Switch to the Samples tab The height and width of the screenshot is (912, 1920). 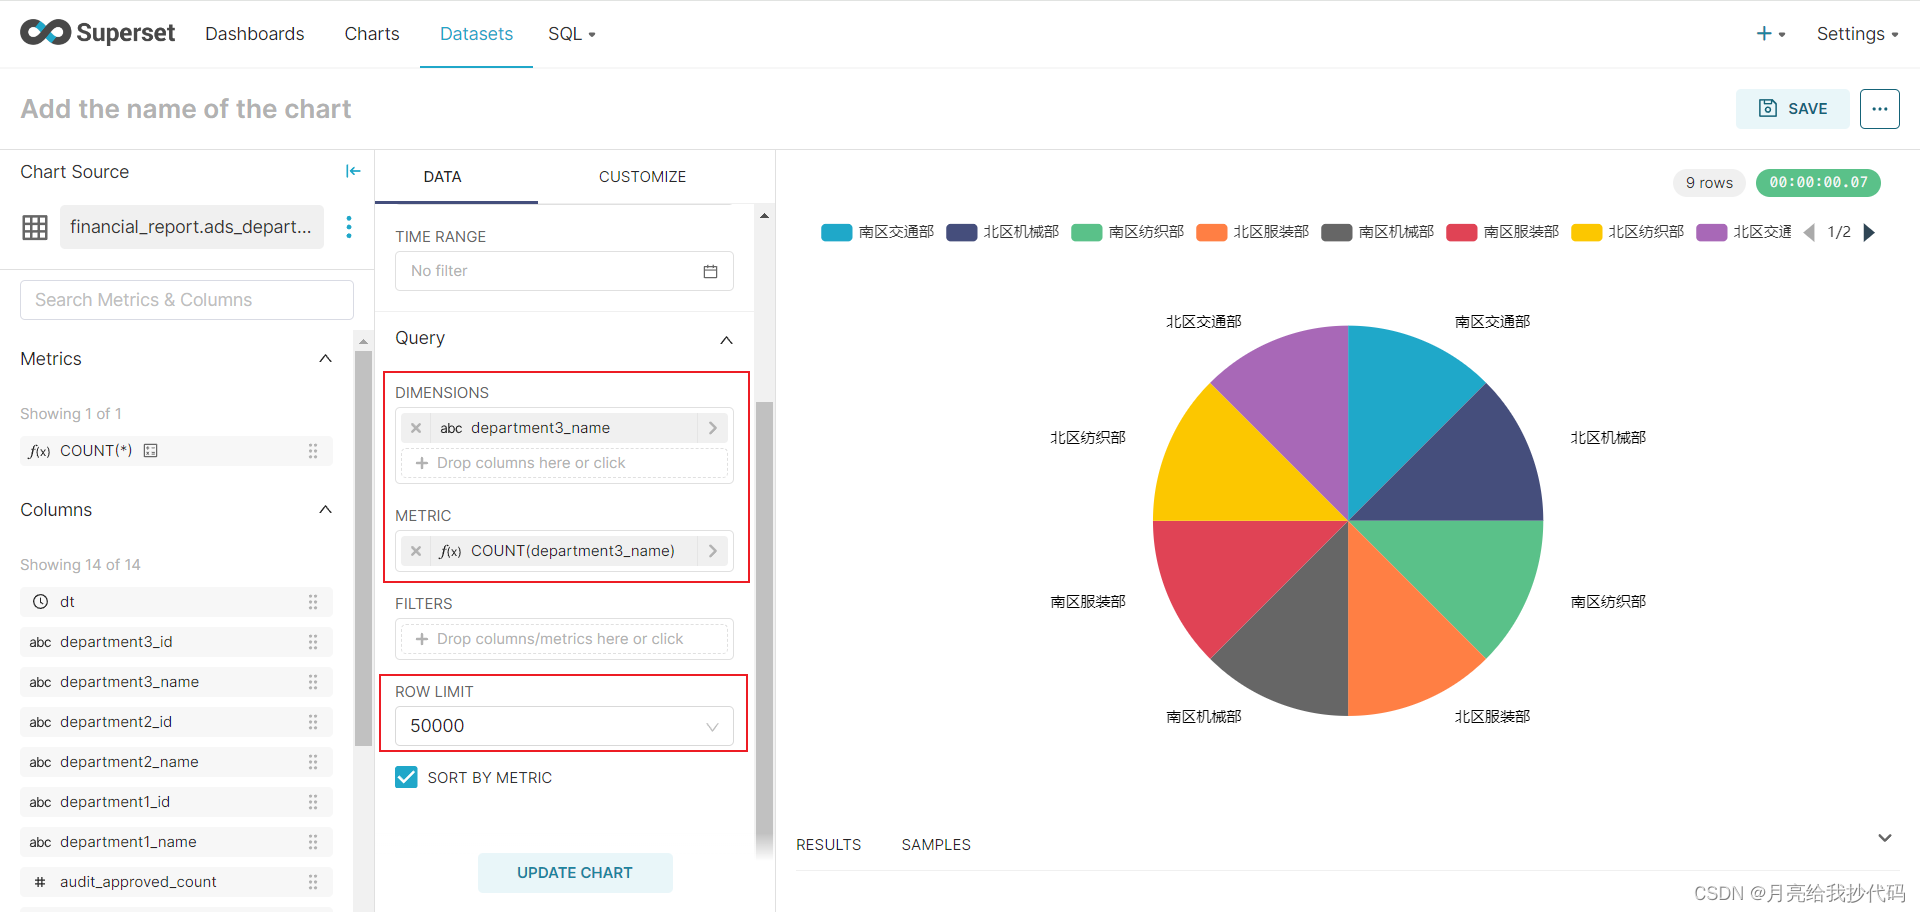[936, 845]
